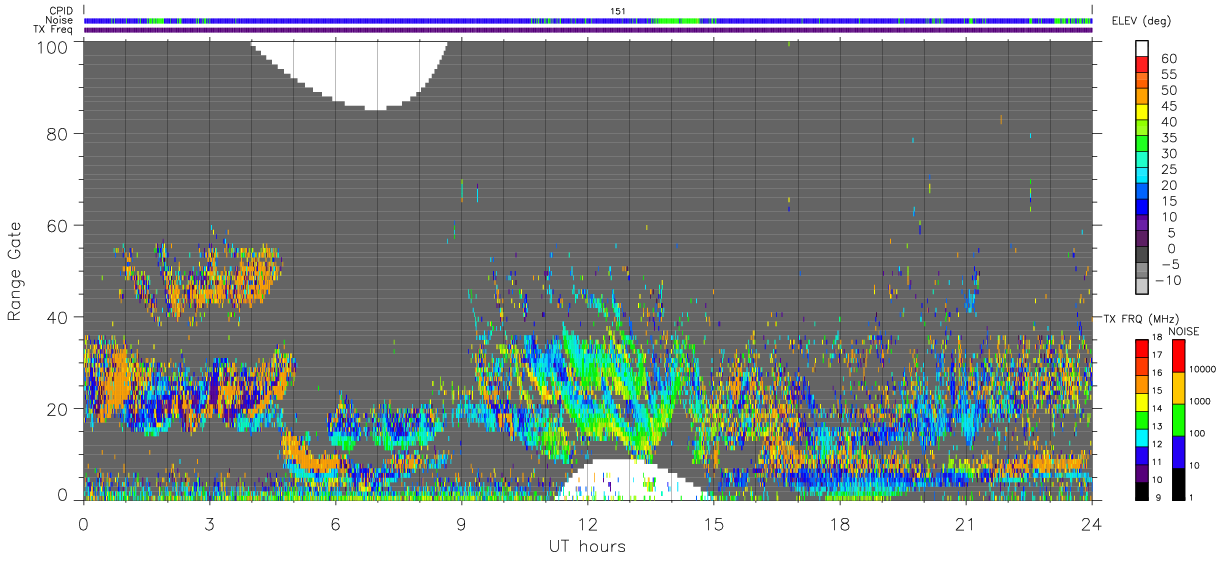Click the '55' label on ELEV colorbar
Screen dimensions: 1228x567
(x=1168, y=75)
